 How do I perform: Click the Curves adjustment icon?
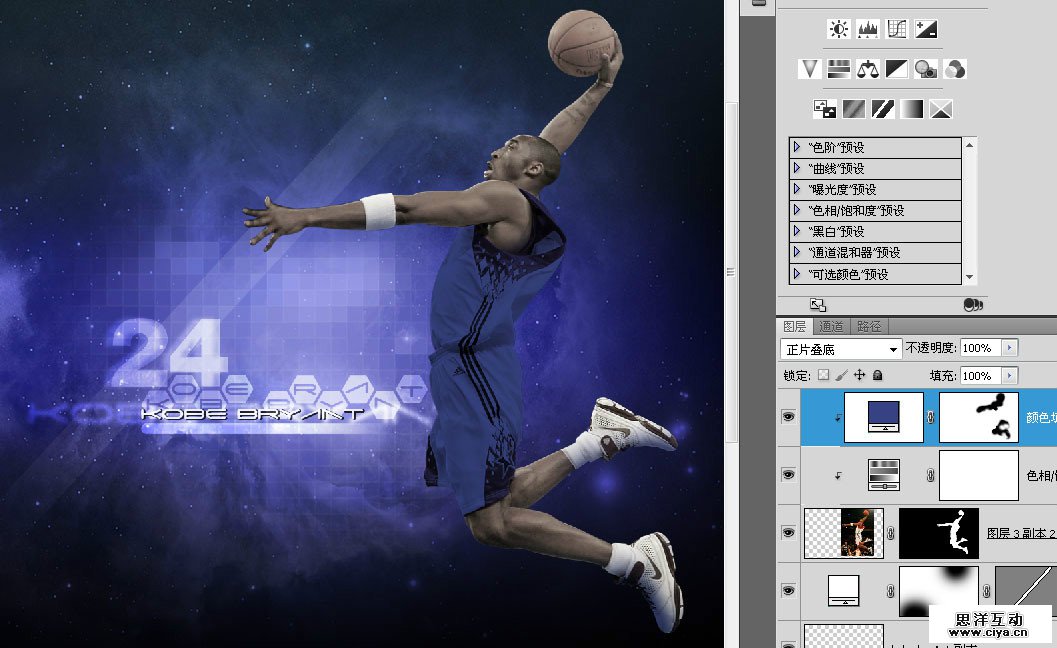pos(897,28)
